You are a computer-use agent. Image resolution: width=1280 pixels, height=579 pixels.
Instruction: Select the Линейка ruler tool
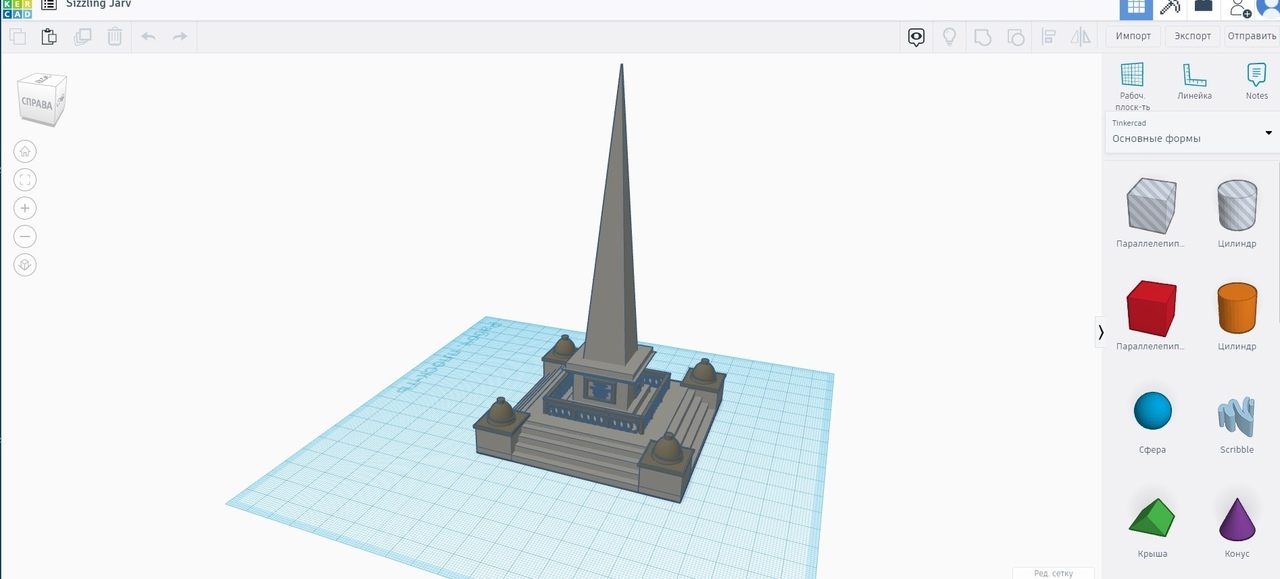coord(1194,81)
